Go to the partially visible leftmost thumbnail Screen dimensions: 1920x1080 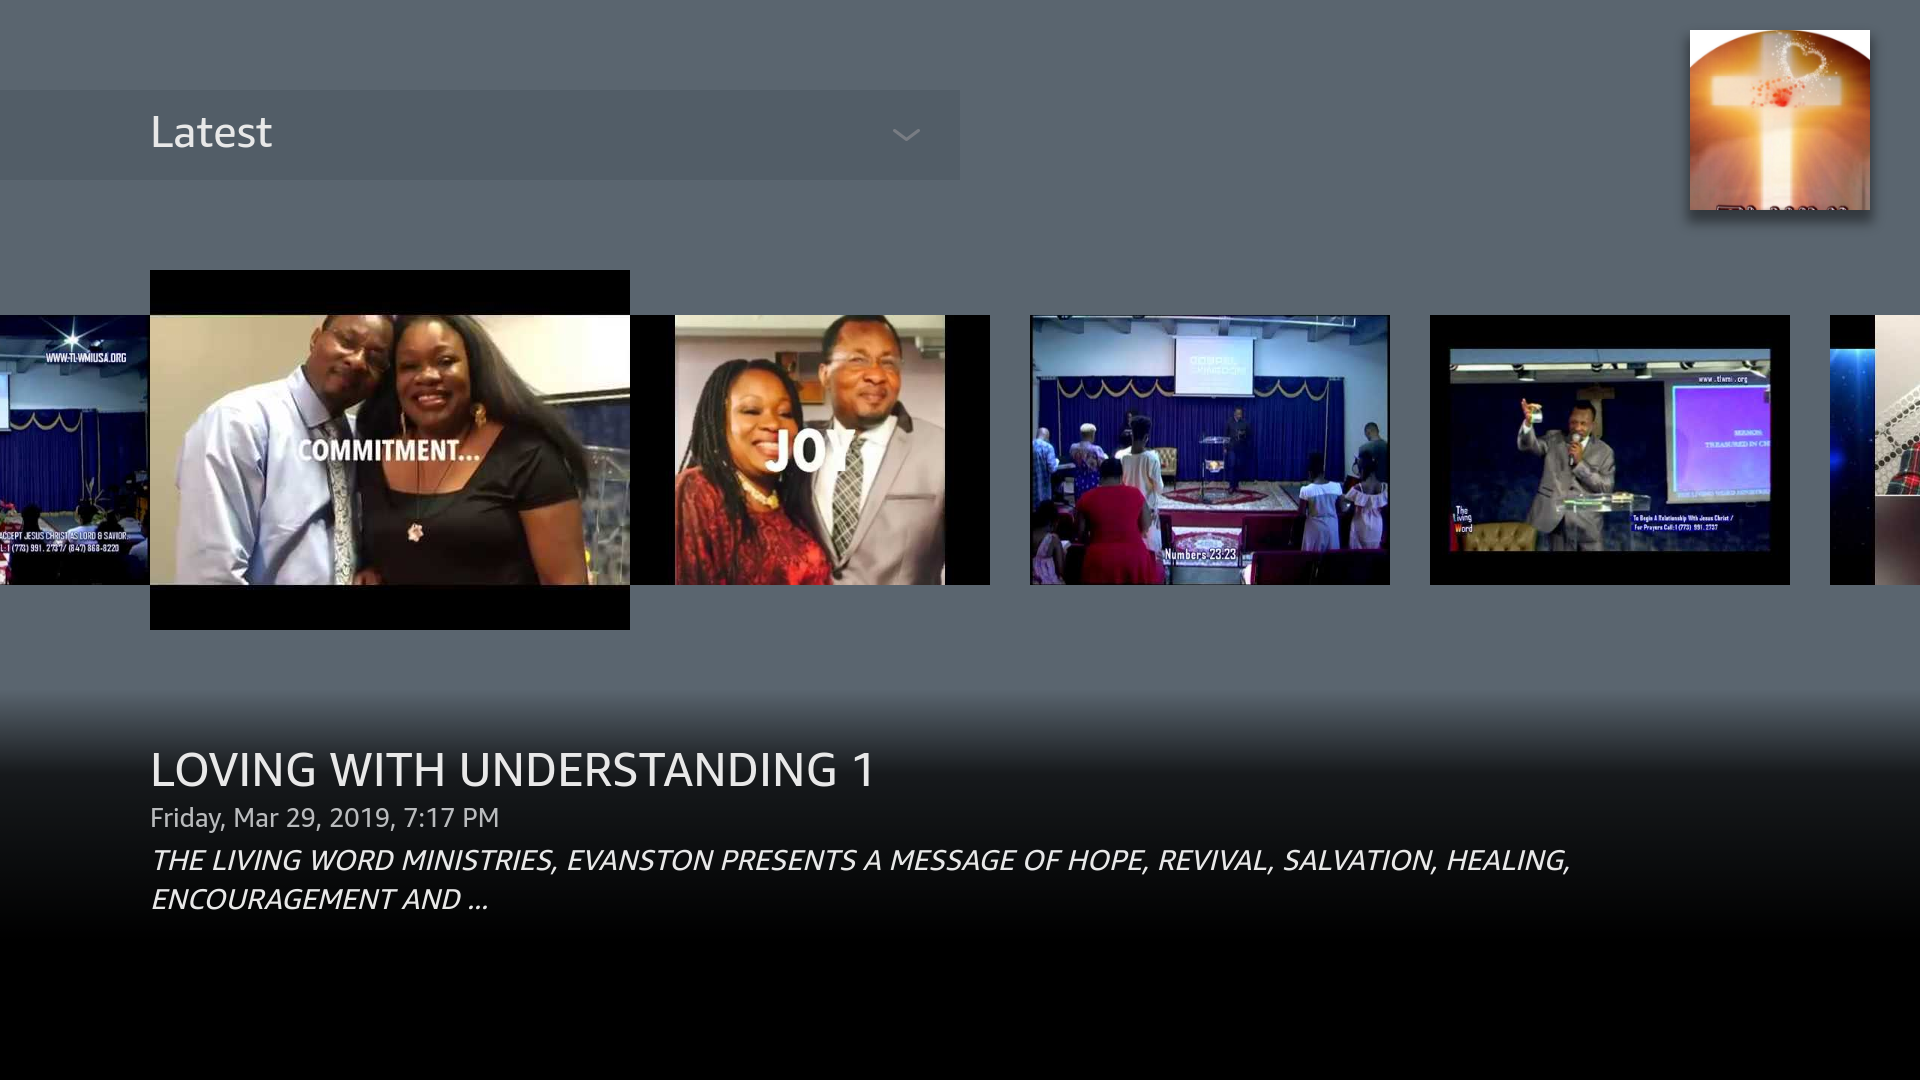74,450
